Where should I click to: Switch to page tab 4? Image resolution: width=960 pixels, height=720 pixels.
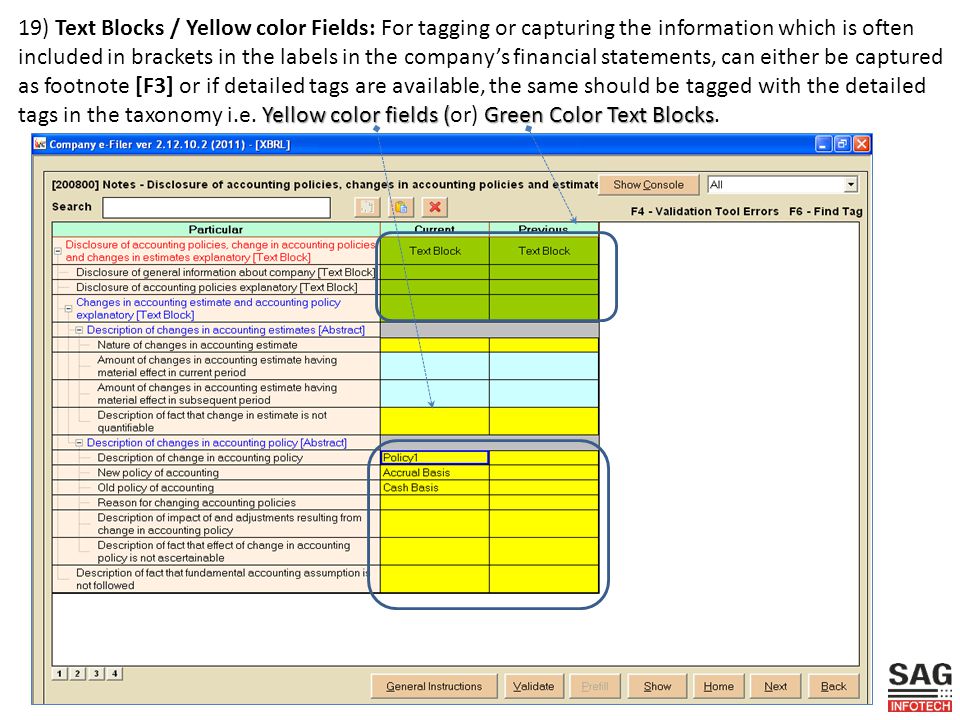tap(114, 673)
